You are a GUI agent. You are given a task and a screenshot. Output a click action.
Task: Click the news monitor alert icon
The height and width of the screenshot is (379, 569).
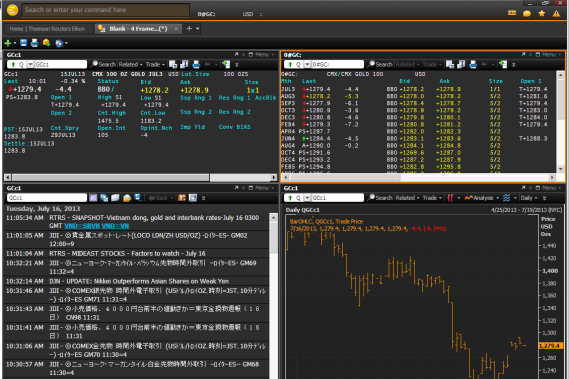pos(138,197)
